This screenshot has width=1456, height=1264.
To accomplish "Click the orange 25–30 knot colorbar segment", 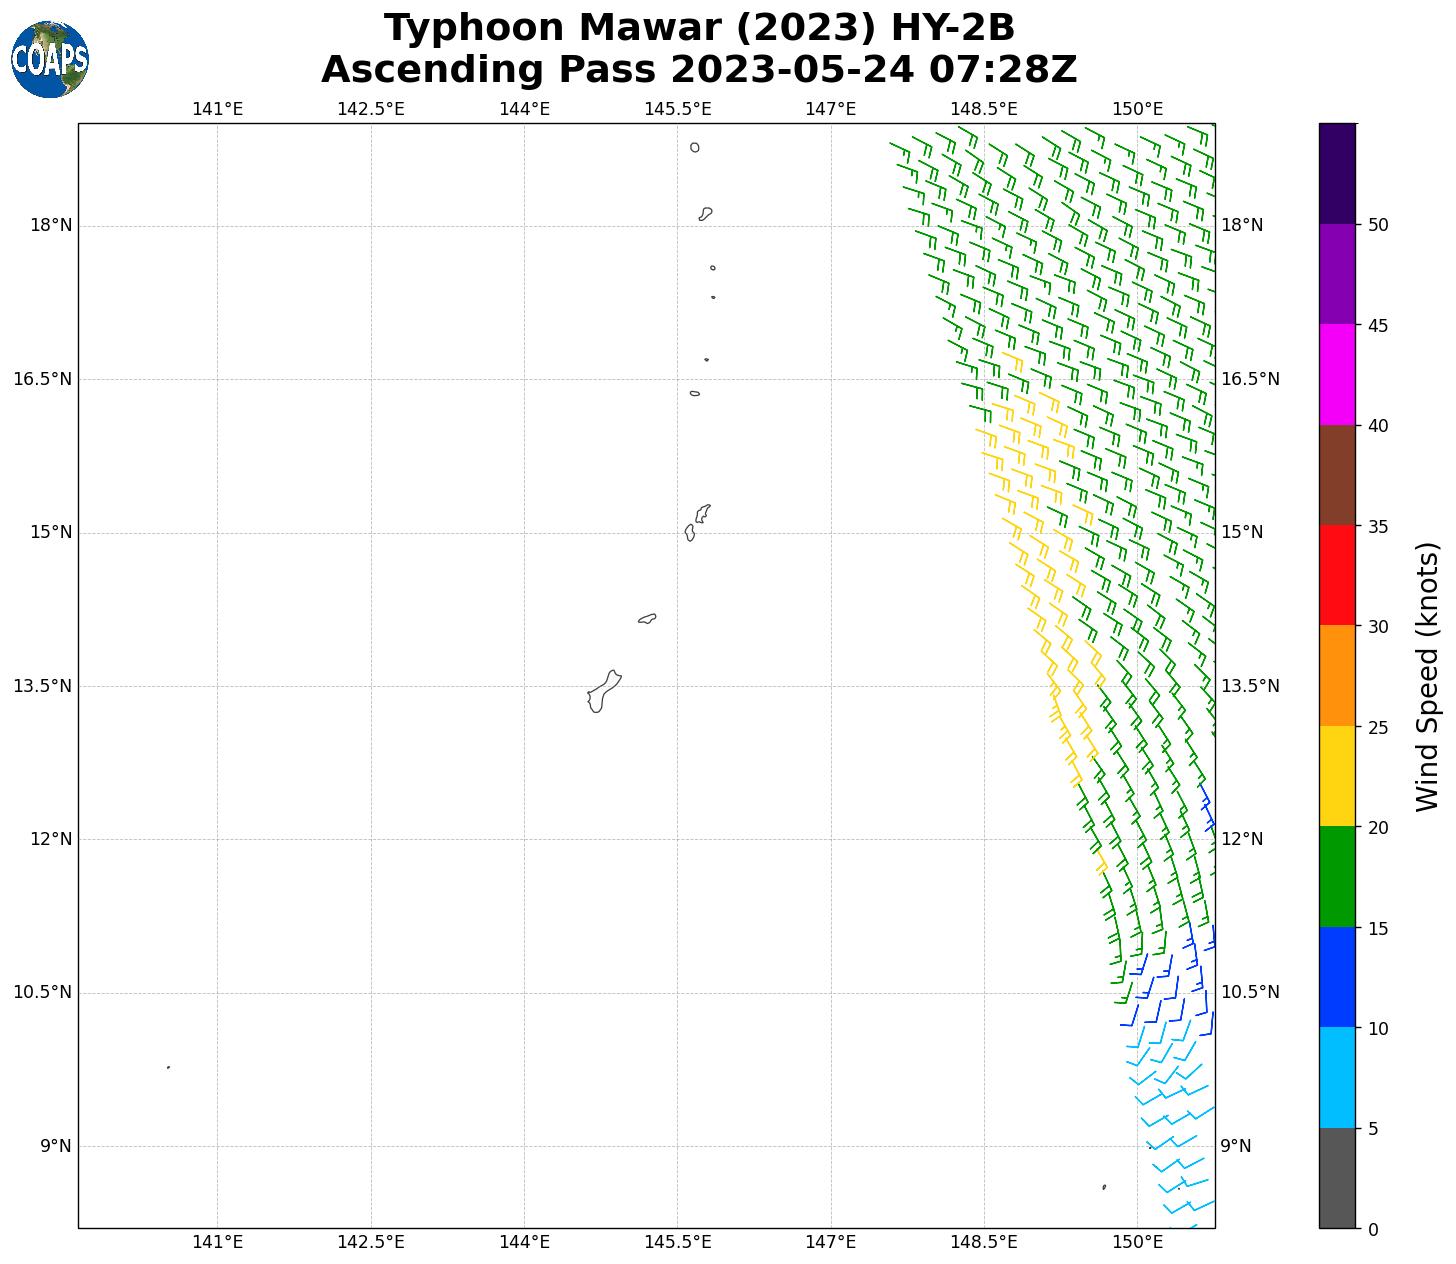I will [1337, 676].
